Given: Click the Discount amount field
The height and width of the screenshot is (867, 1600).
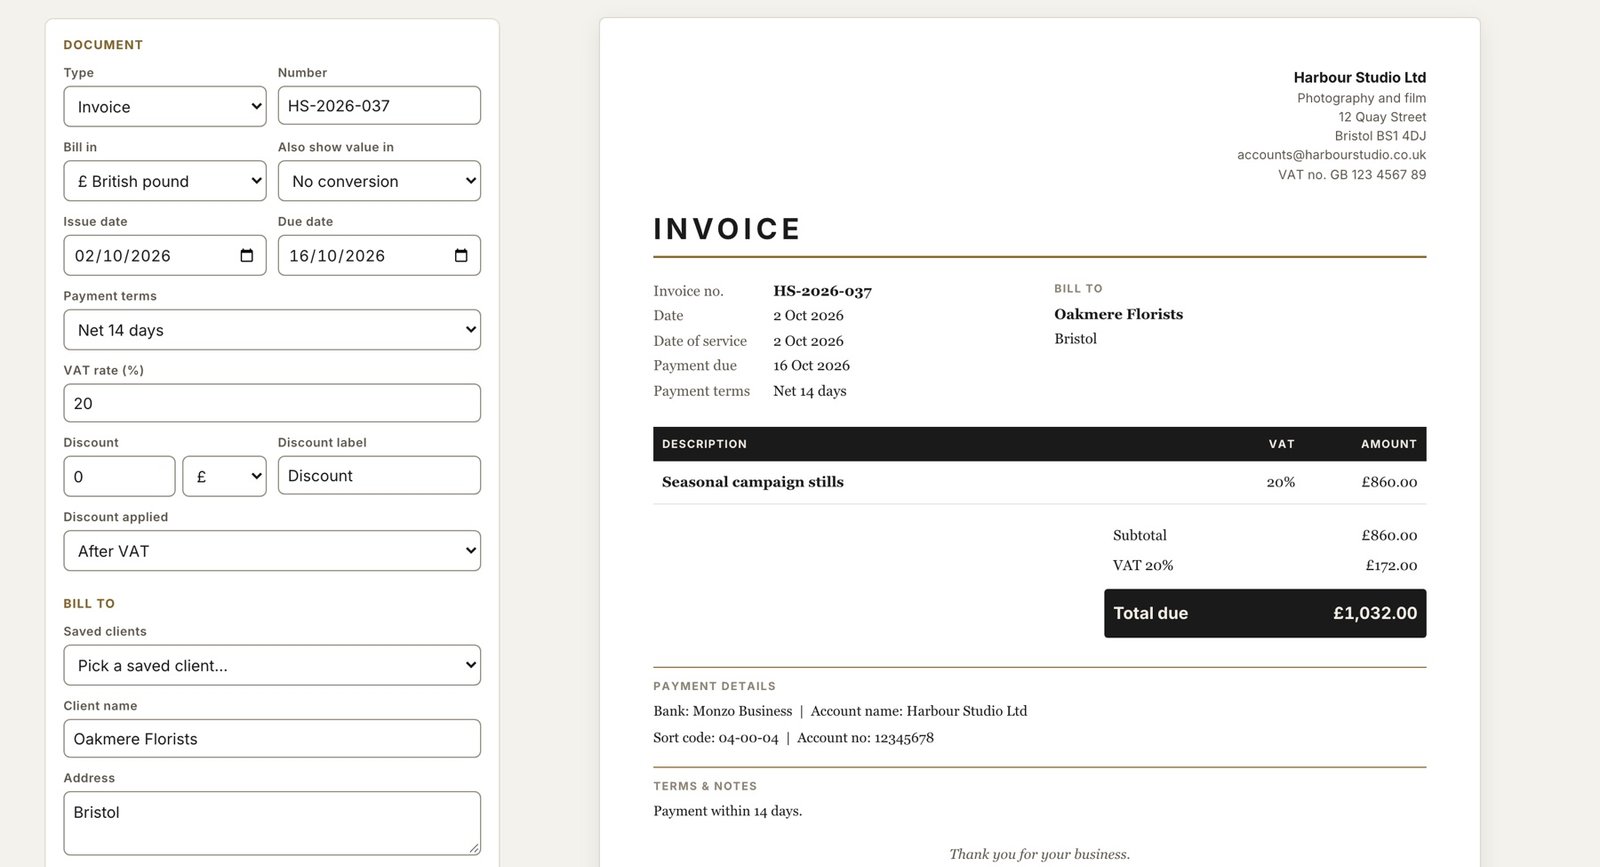Looking at the screenshot, I should point(120,476).
